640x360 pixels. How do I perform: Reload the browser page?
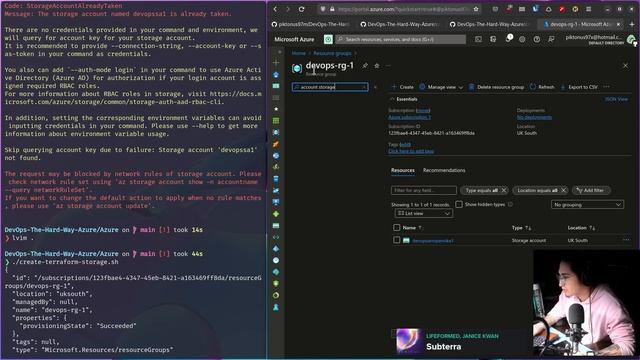tap(301, 9)
